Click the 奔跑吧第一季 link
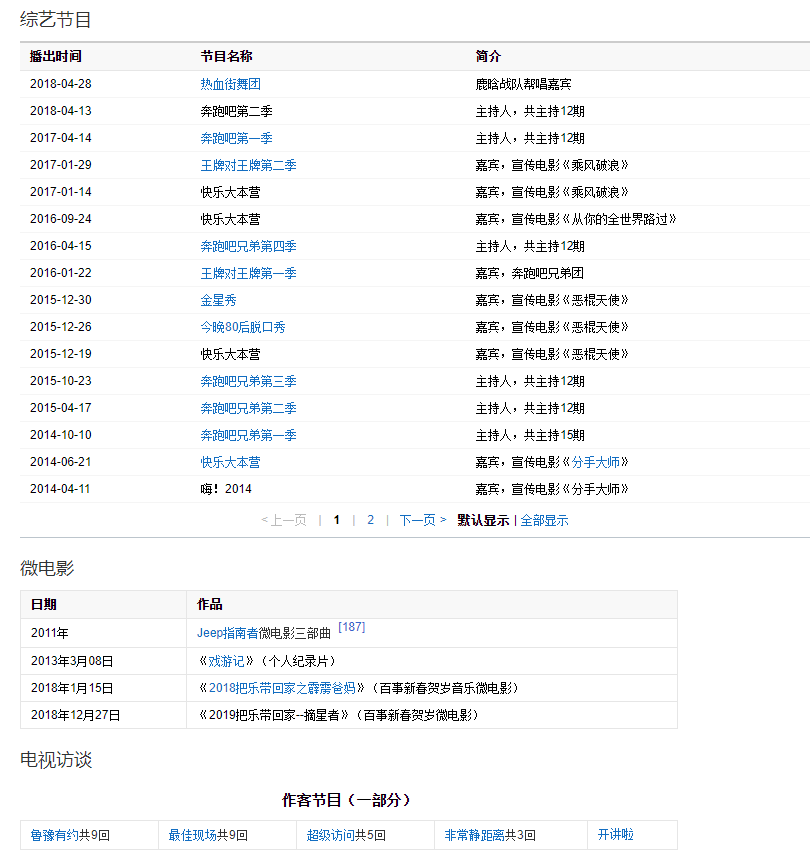Image resolution: width=812 pixels, height=852 pixels. [x=236, y=138]
